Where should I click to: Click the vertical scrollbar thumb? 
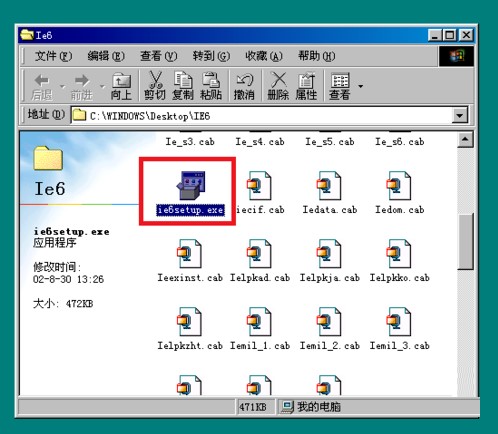click(x=465, y=241)
